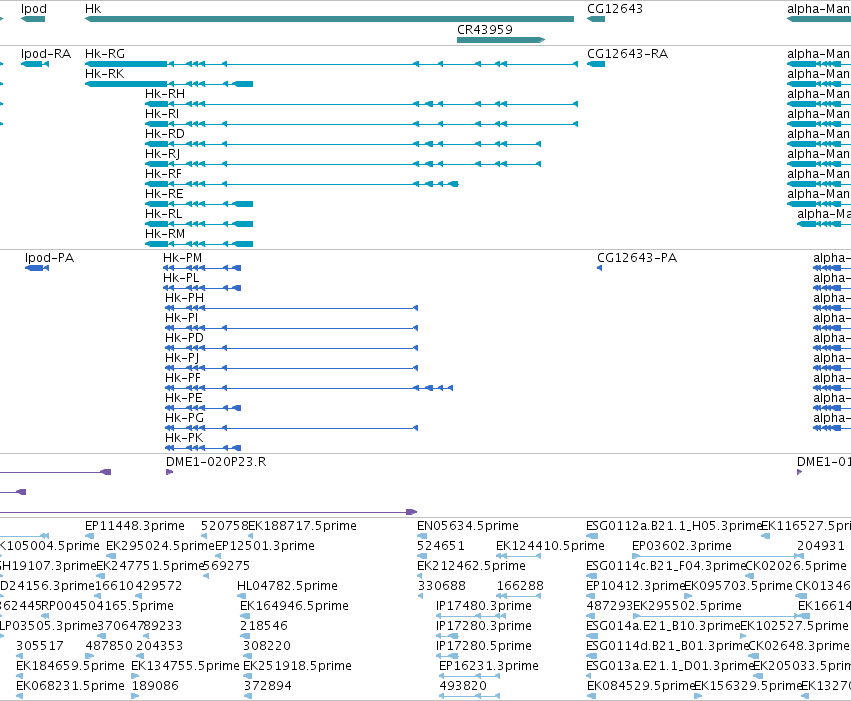The width and height of the screenshot is (851, 701).
Task: Select the EK212462.5prime EST label
Action: (471, 566)
